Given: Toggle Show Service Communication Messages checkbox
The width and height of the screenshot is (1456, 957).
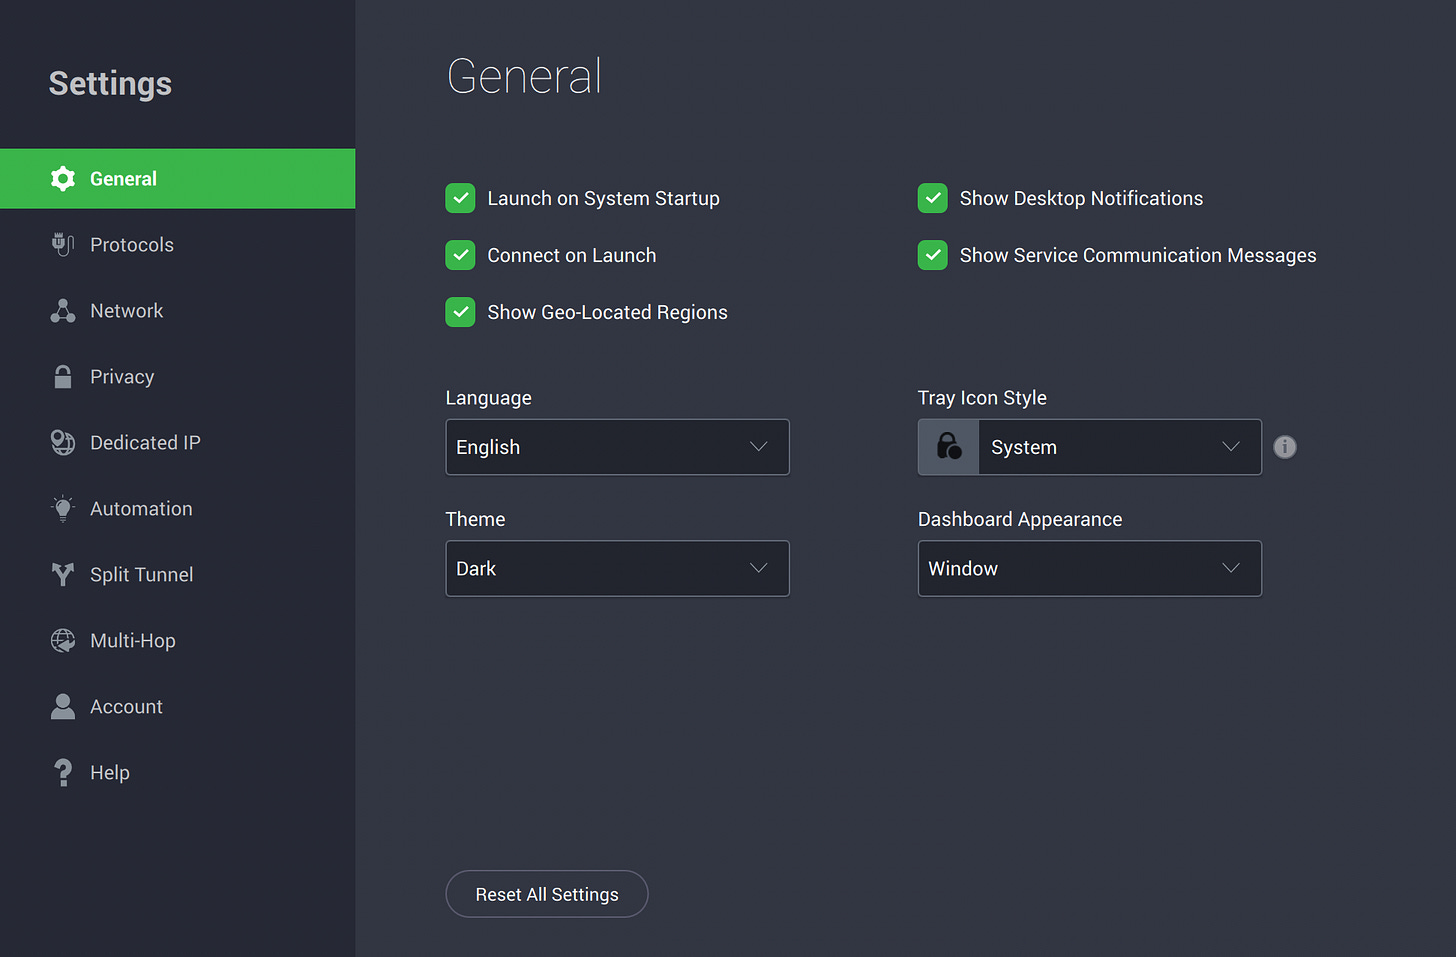Looking at the screenshot, I should click(932, 255).
